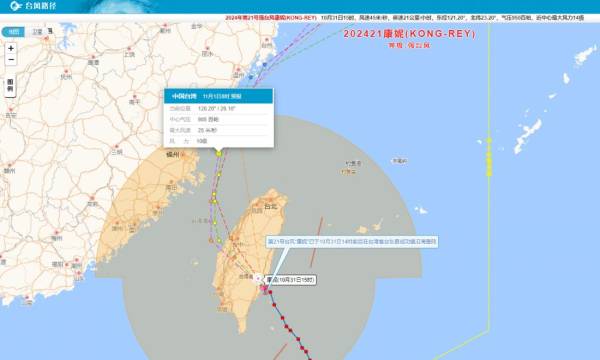Click the 台北 city label
The image size is (600, 360).
270,206
